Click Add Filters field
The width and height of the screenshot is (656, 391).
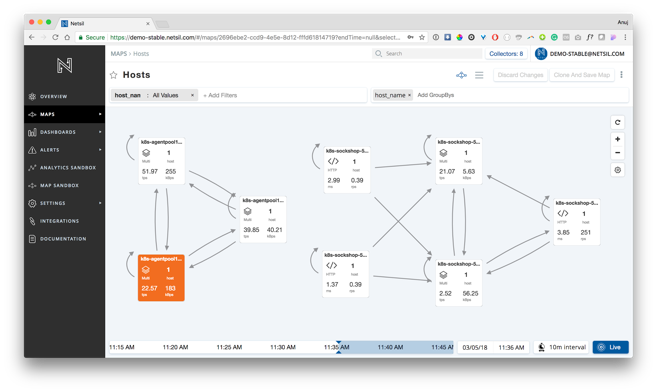[x=220, y=95]
